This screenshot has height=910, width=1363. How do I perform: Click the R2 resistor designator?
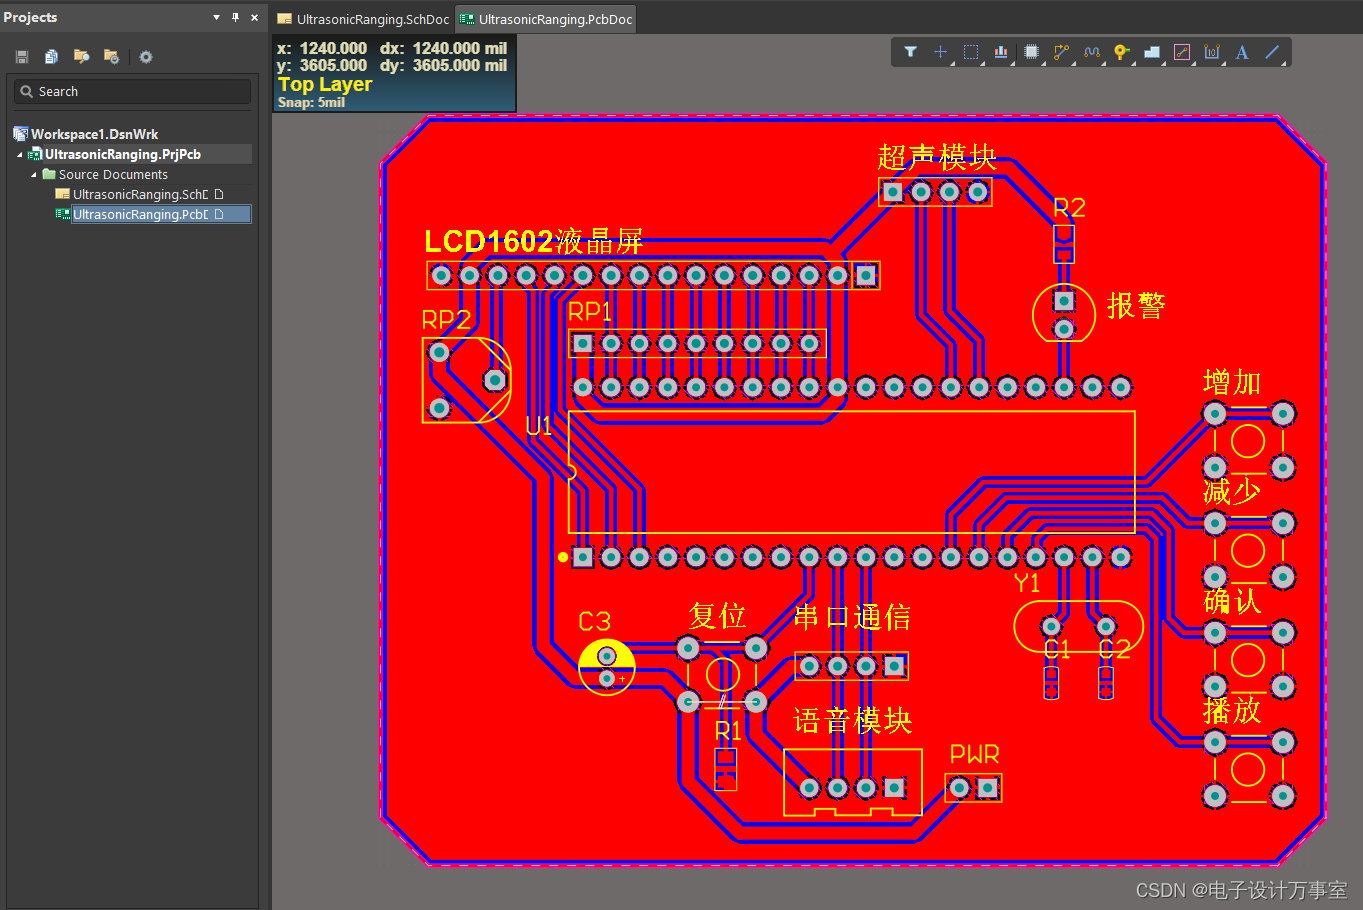(1069, 208)
